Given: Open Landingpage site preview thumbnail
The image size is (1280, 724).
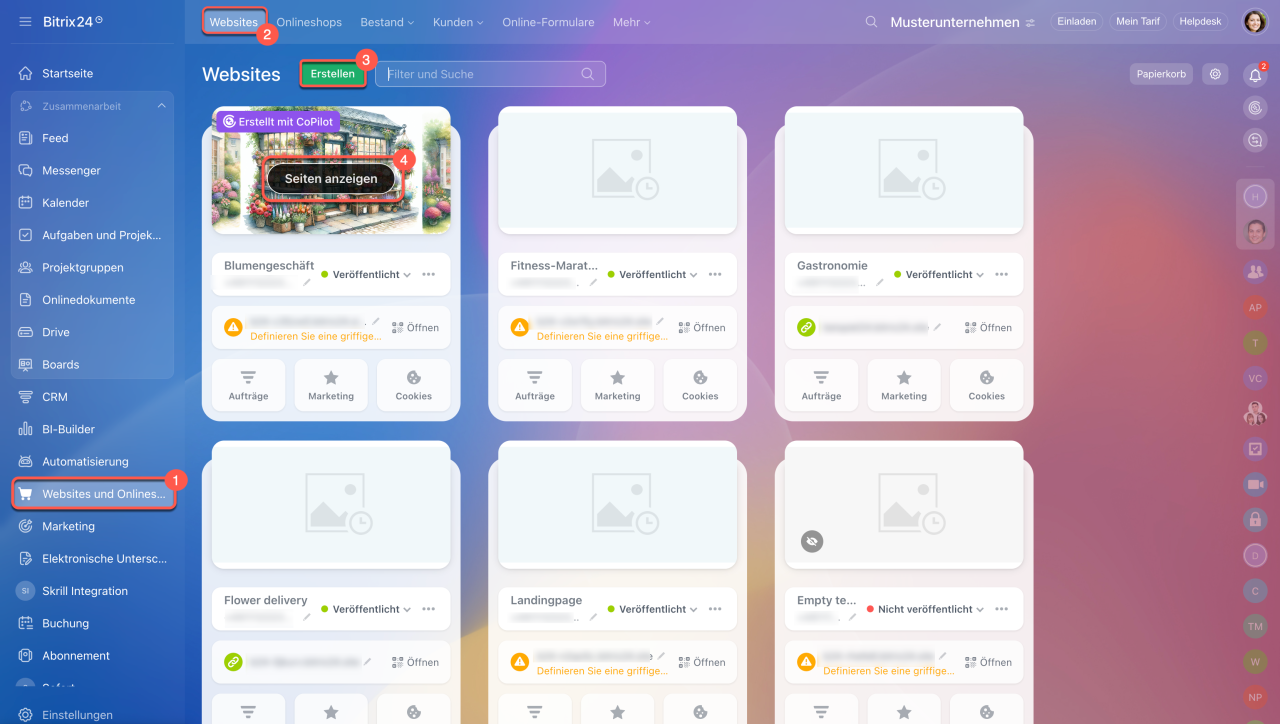Looking at the screenshot, I should pos(617,505).
